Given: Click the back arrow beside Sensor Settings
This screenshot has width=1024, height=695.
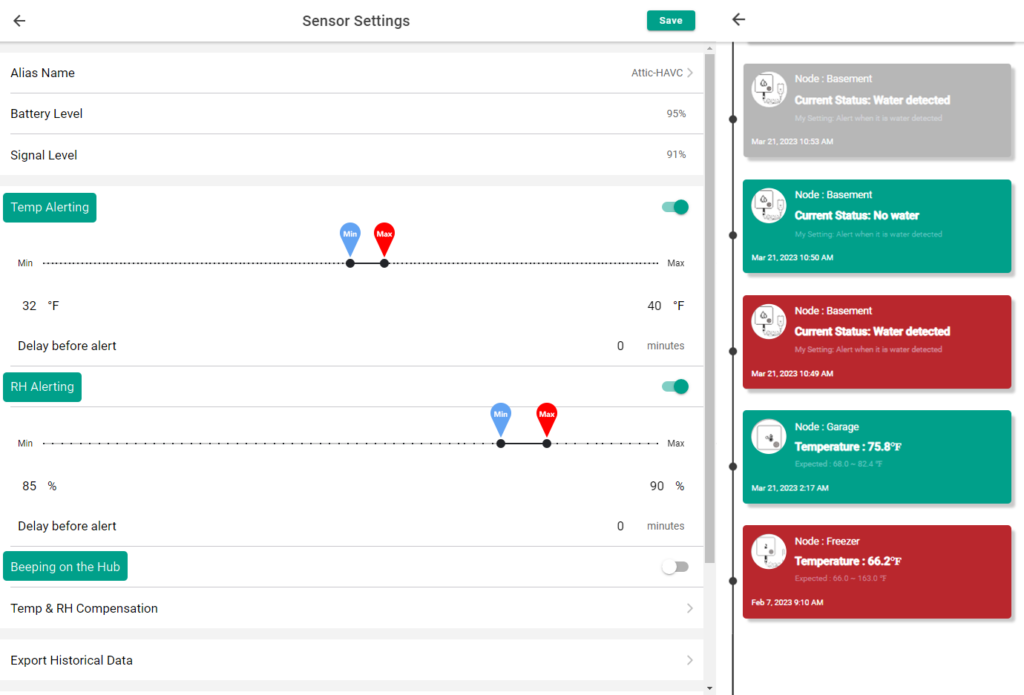Looking at the screenshot, I should pos(20,21).
